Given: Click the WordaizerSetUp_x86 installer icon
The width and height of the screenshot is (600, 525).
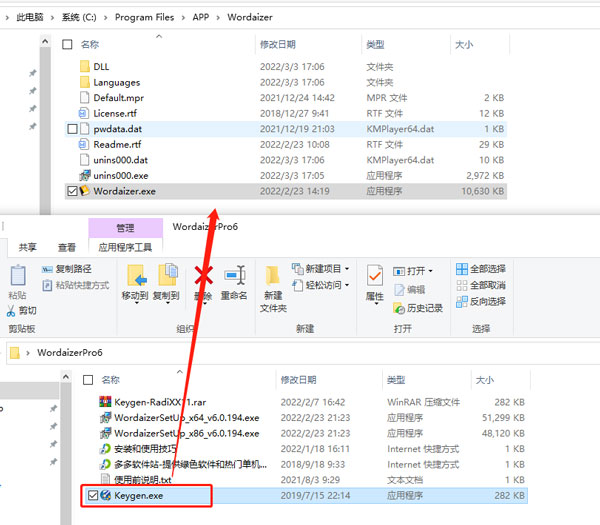Looking at the screenshot, I should tap(105, 433).
